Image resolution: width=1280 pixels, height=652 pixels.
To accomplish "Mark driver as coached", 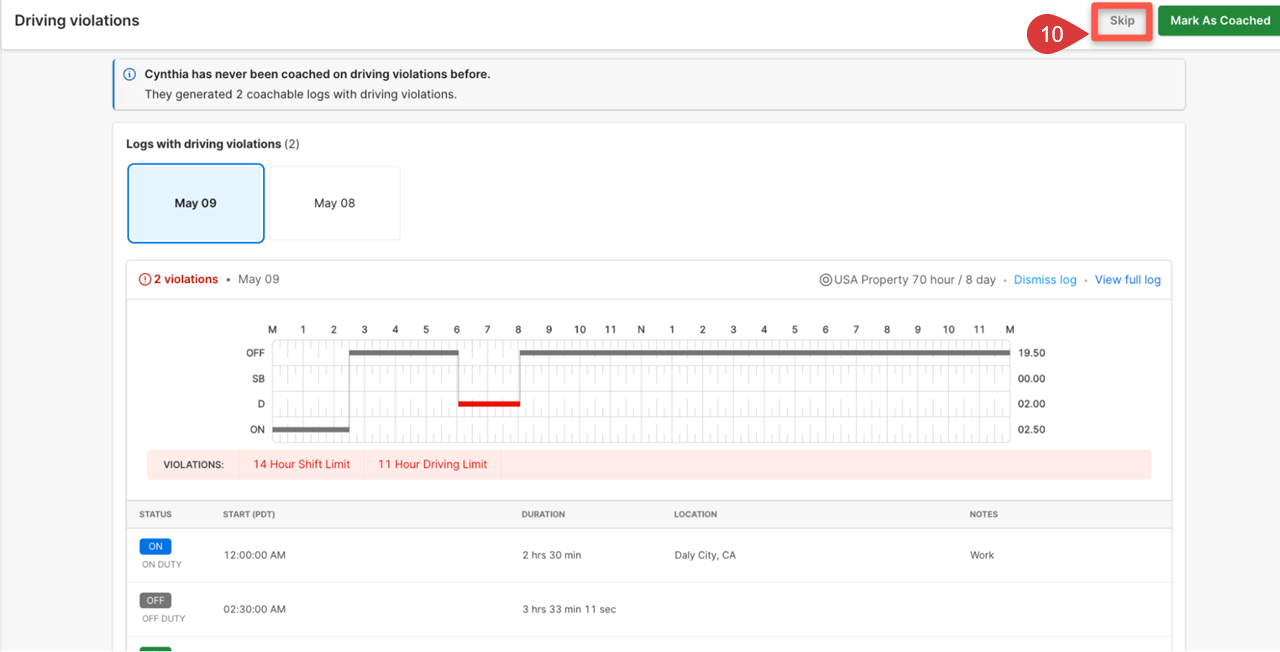I will pyautogui.click(x=1220, y=21).
